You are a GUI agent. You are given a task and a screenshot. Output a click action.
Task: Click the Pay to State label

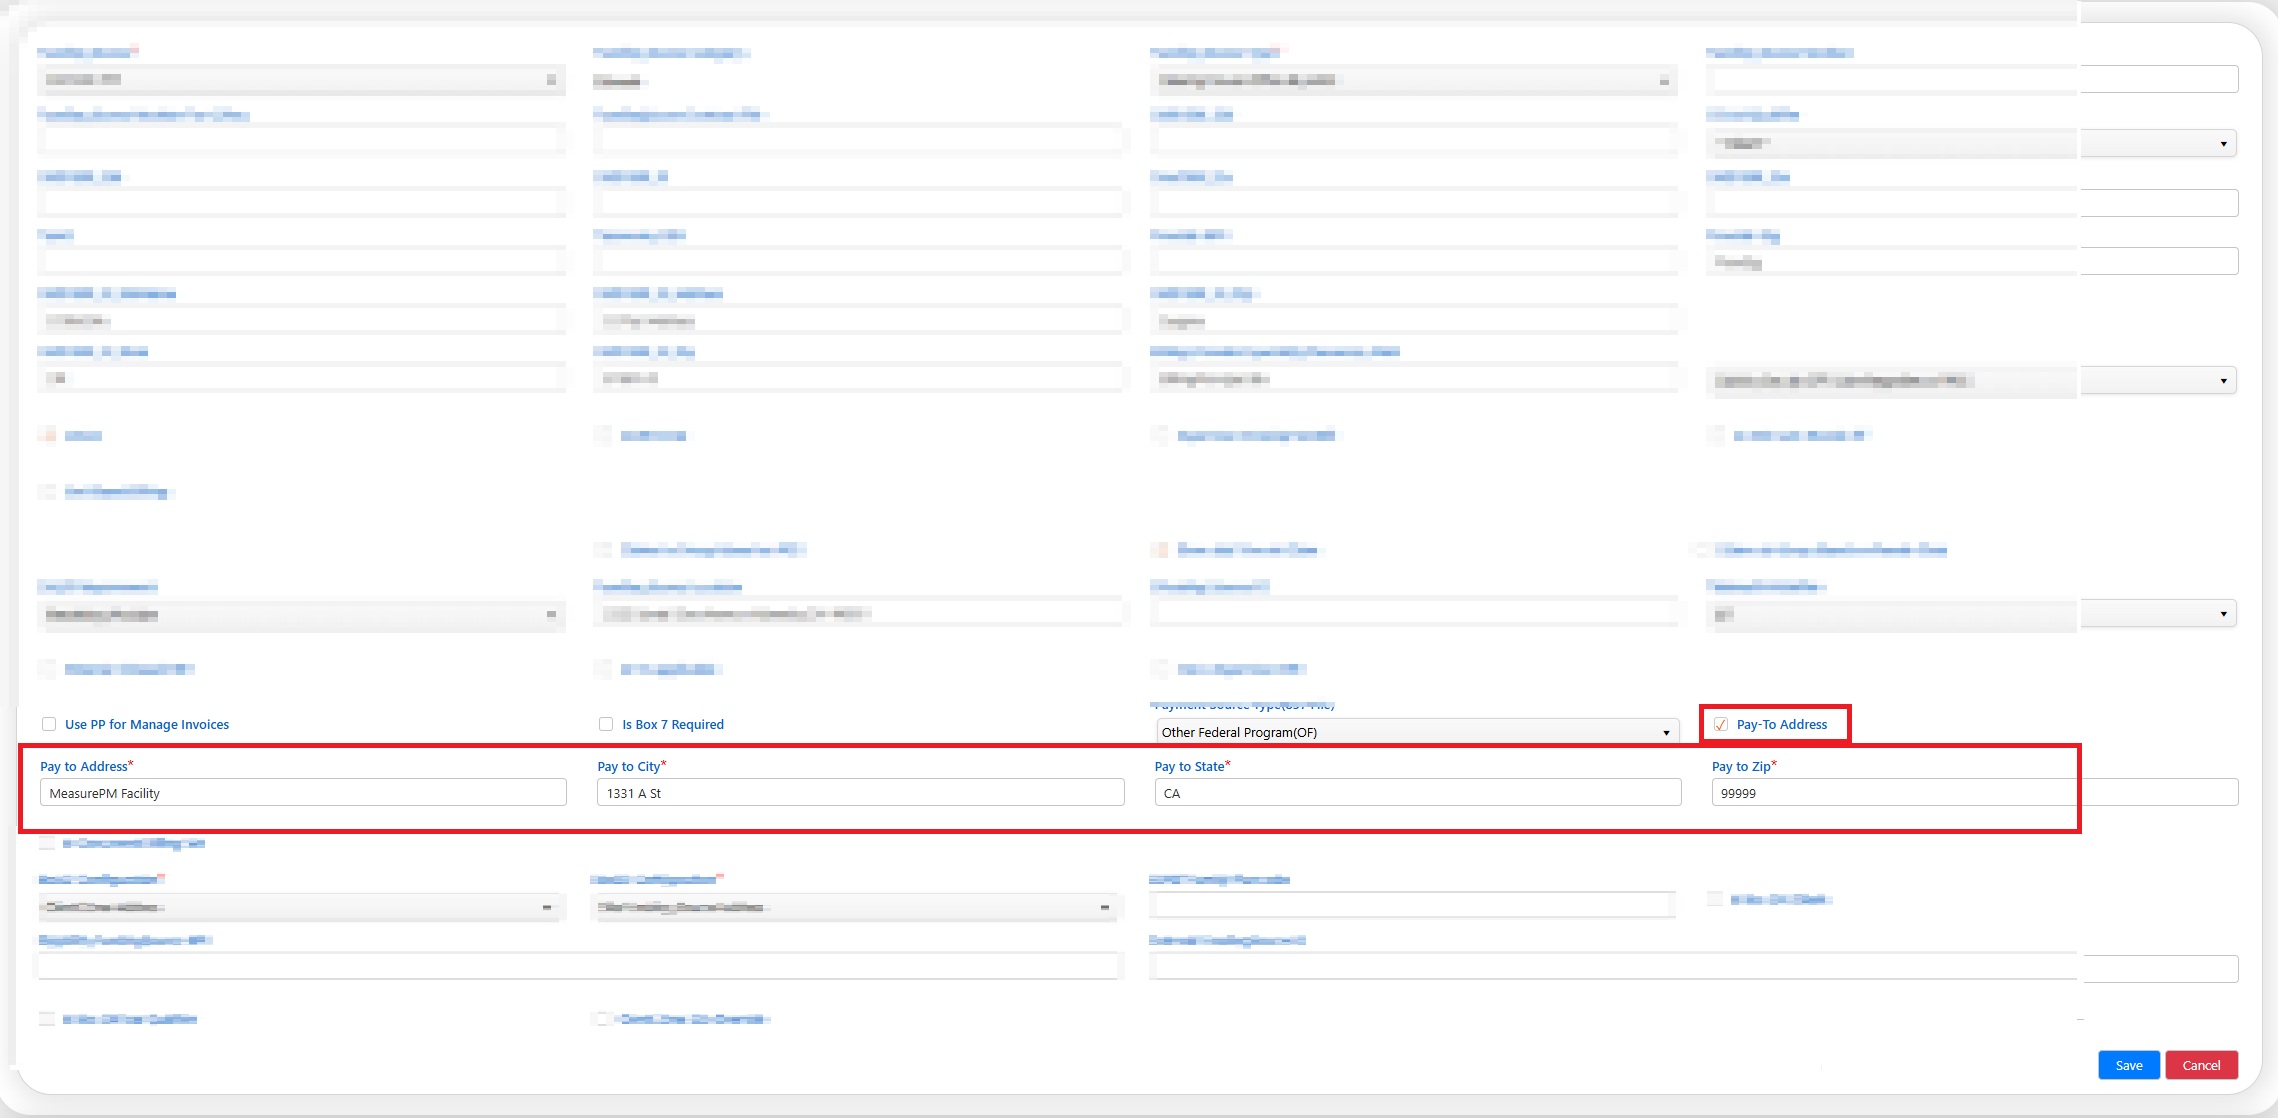point(1189,766)
